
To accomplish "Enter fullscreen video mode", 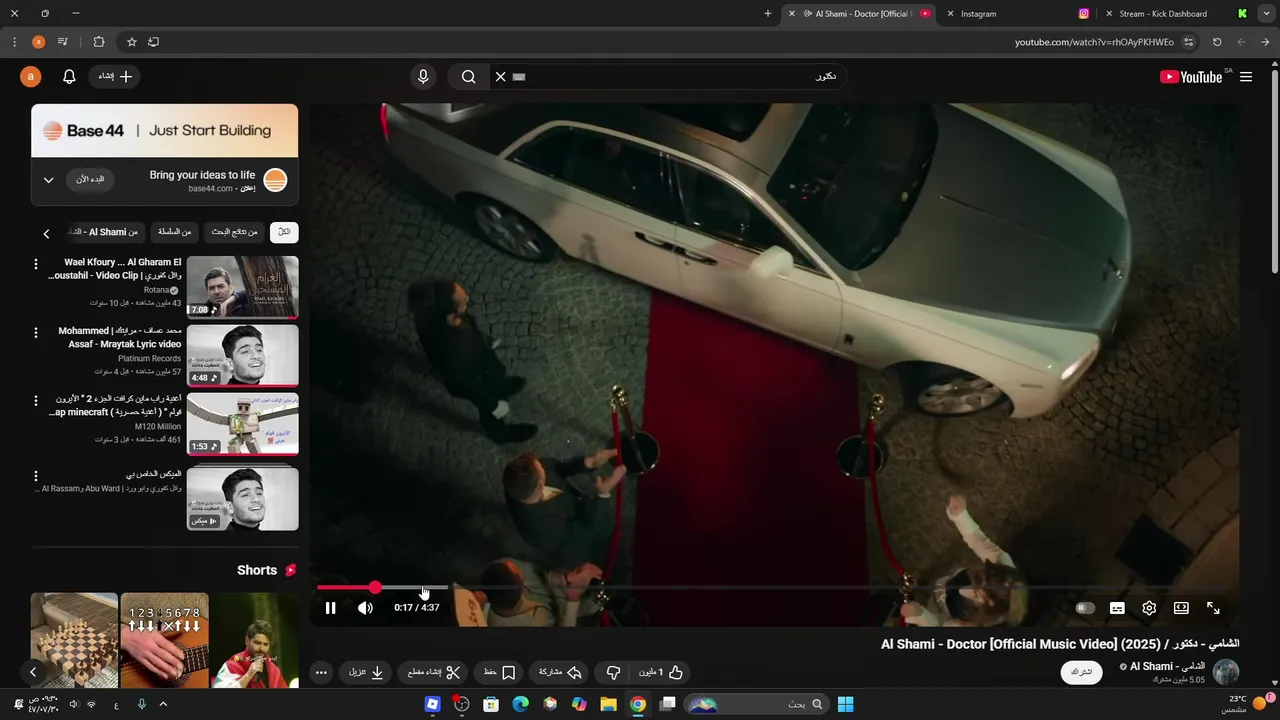I will click(x=1213, y=608).
